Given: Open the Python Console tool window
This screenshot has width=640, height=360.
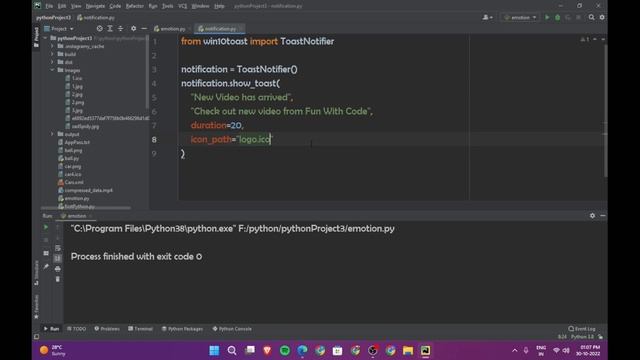Looking at the screenshot, I should pos(232,329).
